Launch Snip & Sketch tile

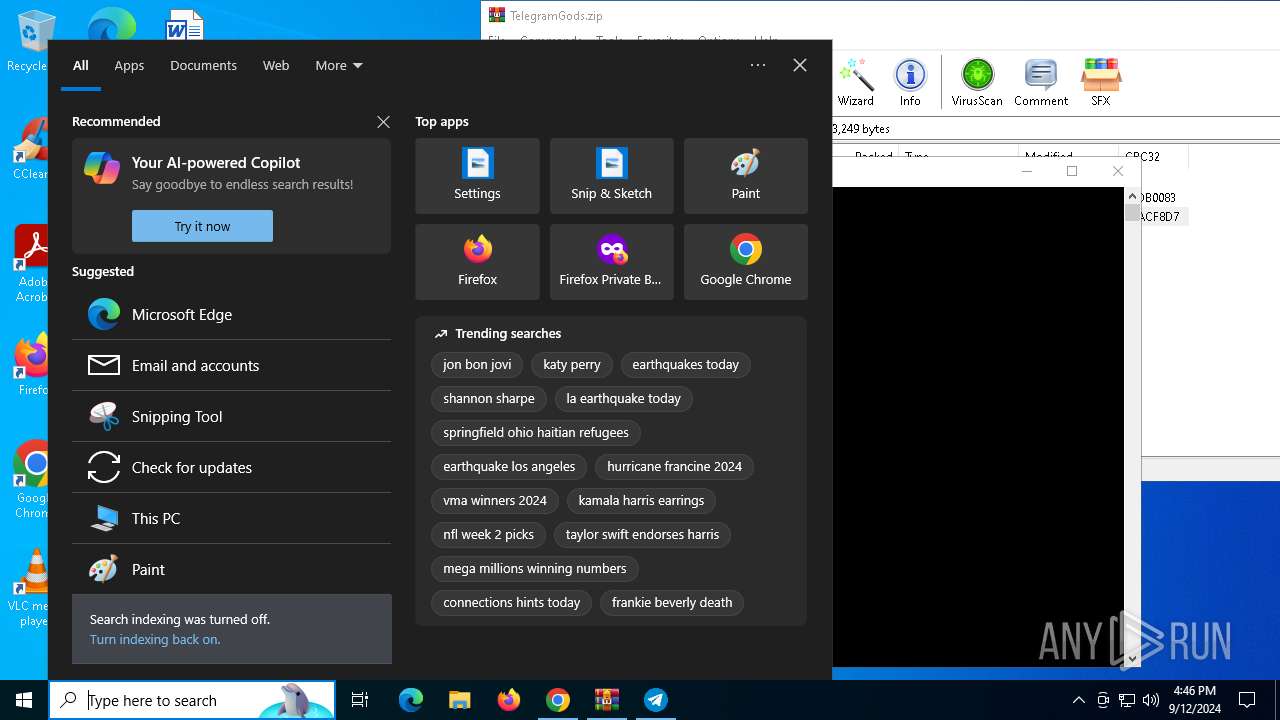click(x=611, y=176)
